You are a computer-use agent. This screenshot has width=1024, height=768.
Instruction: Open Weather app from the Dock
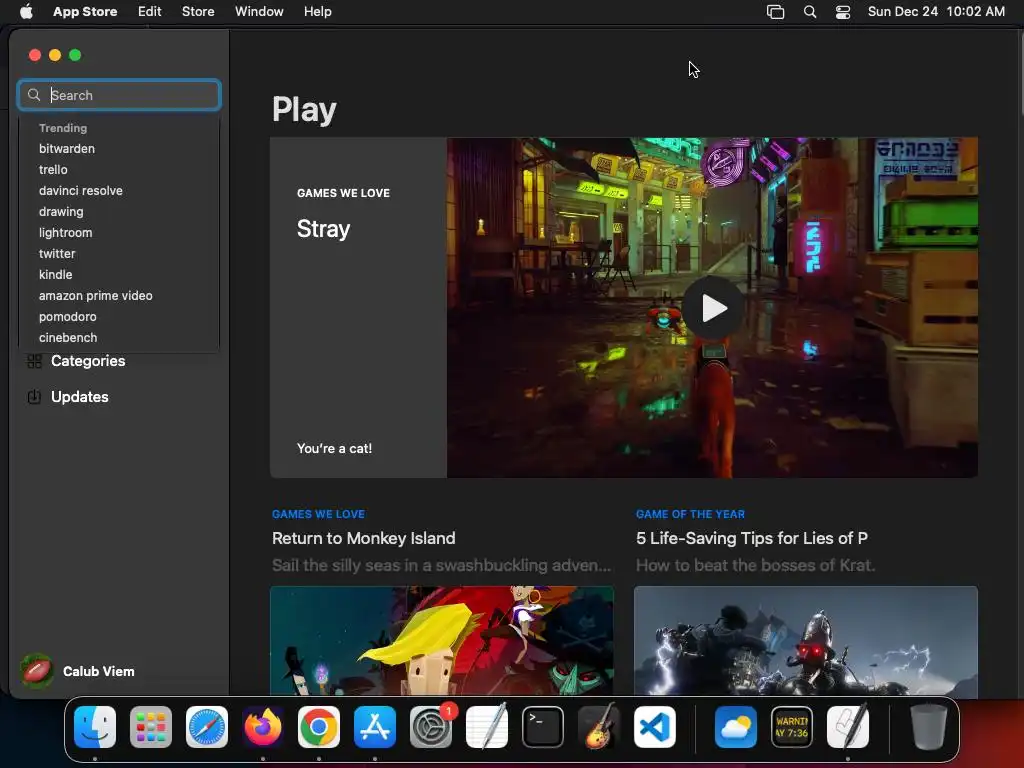(736, 727)
